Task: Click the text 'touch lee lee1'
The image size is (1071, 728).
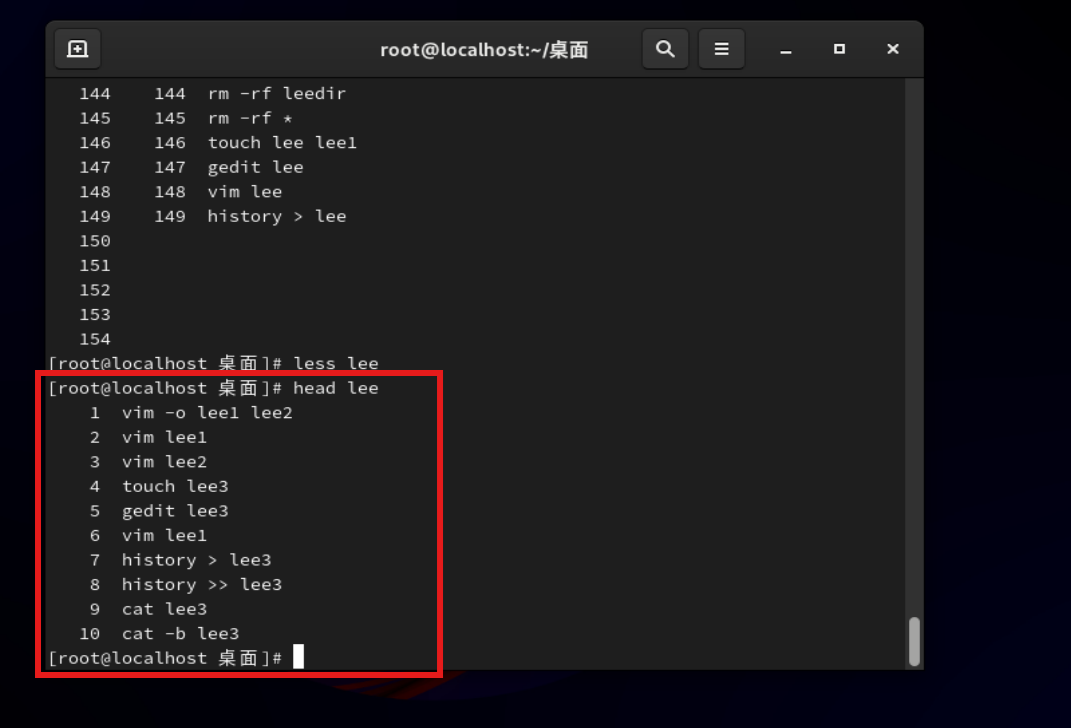Action: tap(282, 143)
